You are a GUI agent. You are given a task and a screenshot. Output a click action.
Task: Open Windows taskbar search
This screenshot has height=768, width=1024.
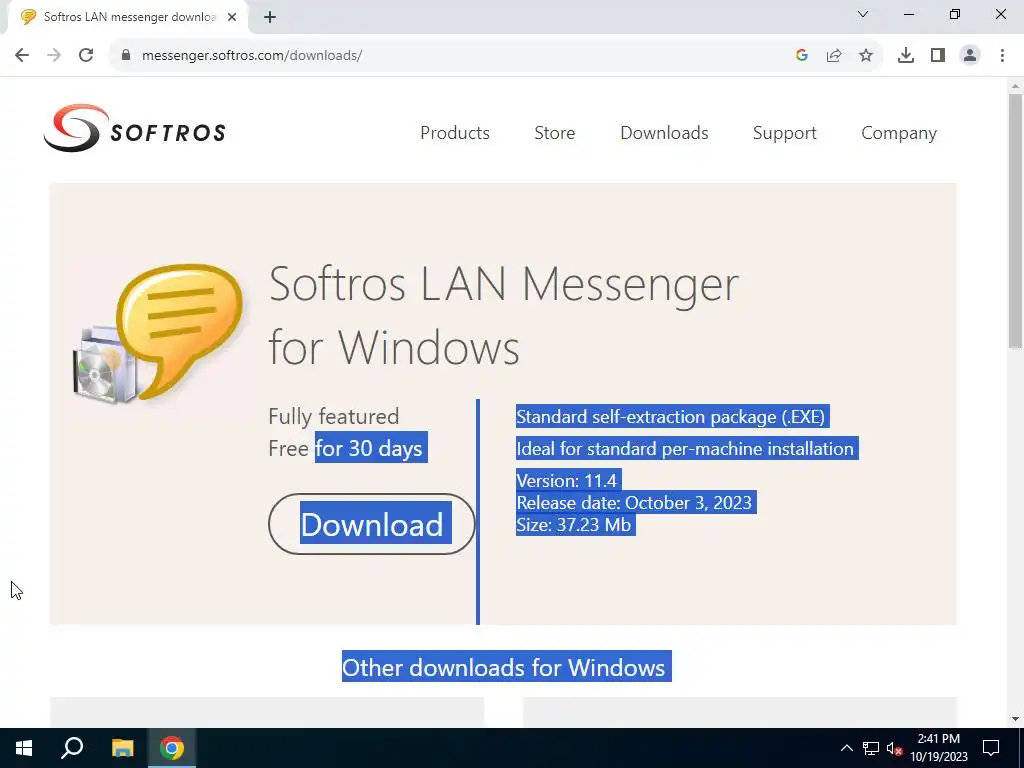click(x=72, y=748)
